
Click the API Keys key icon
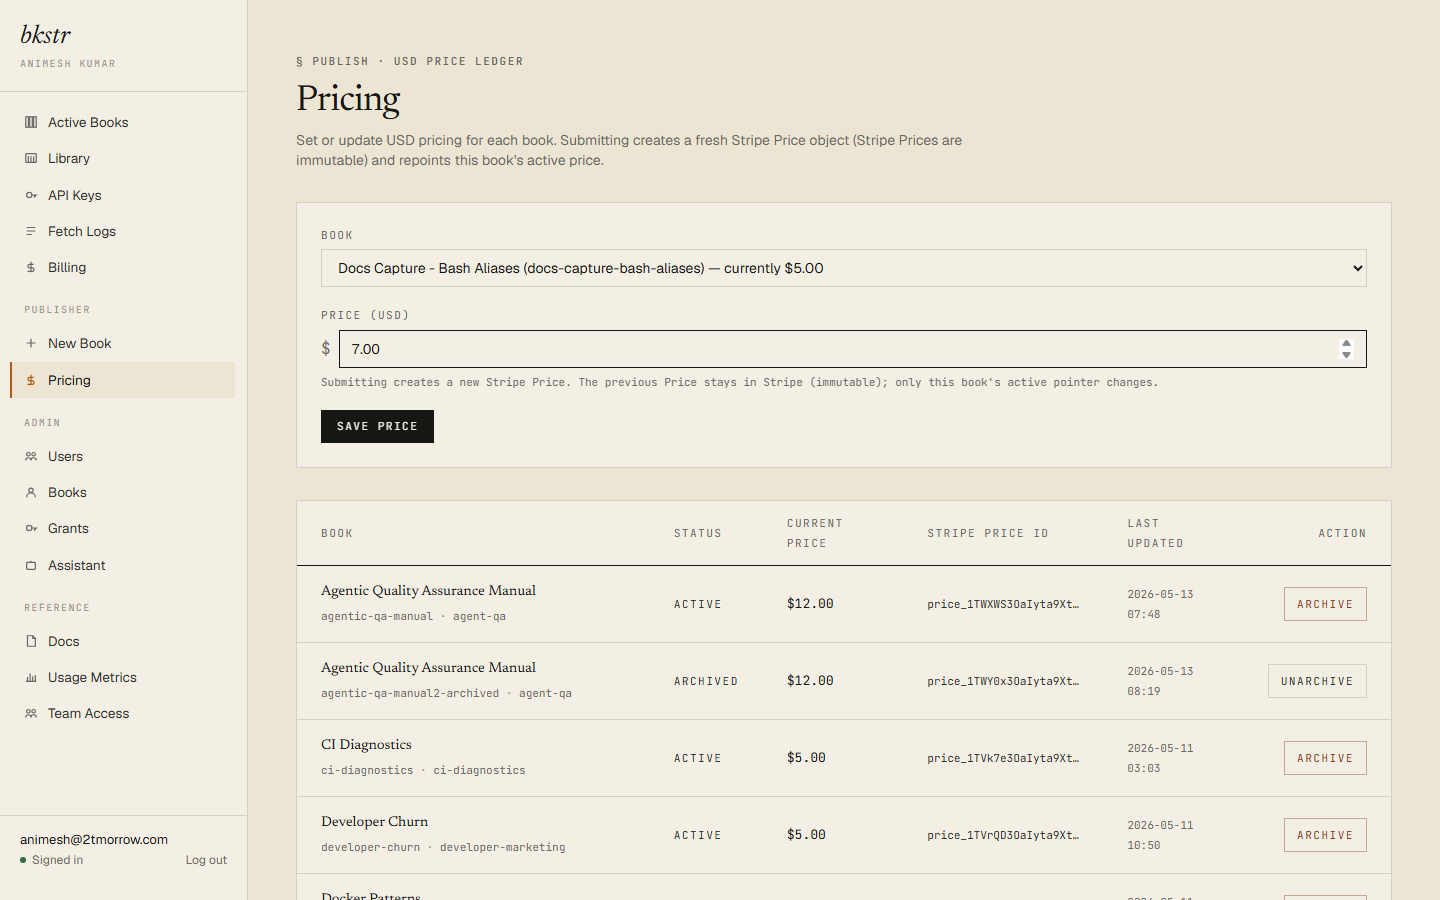[x=31, y=195]
